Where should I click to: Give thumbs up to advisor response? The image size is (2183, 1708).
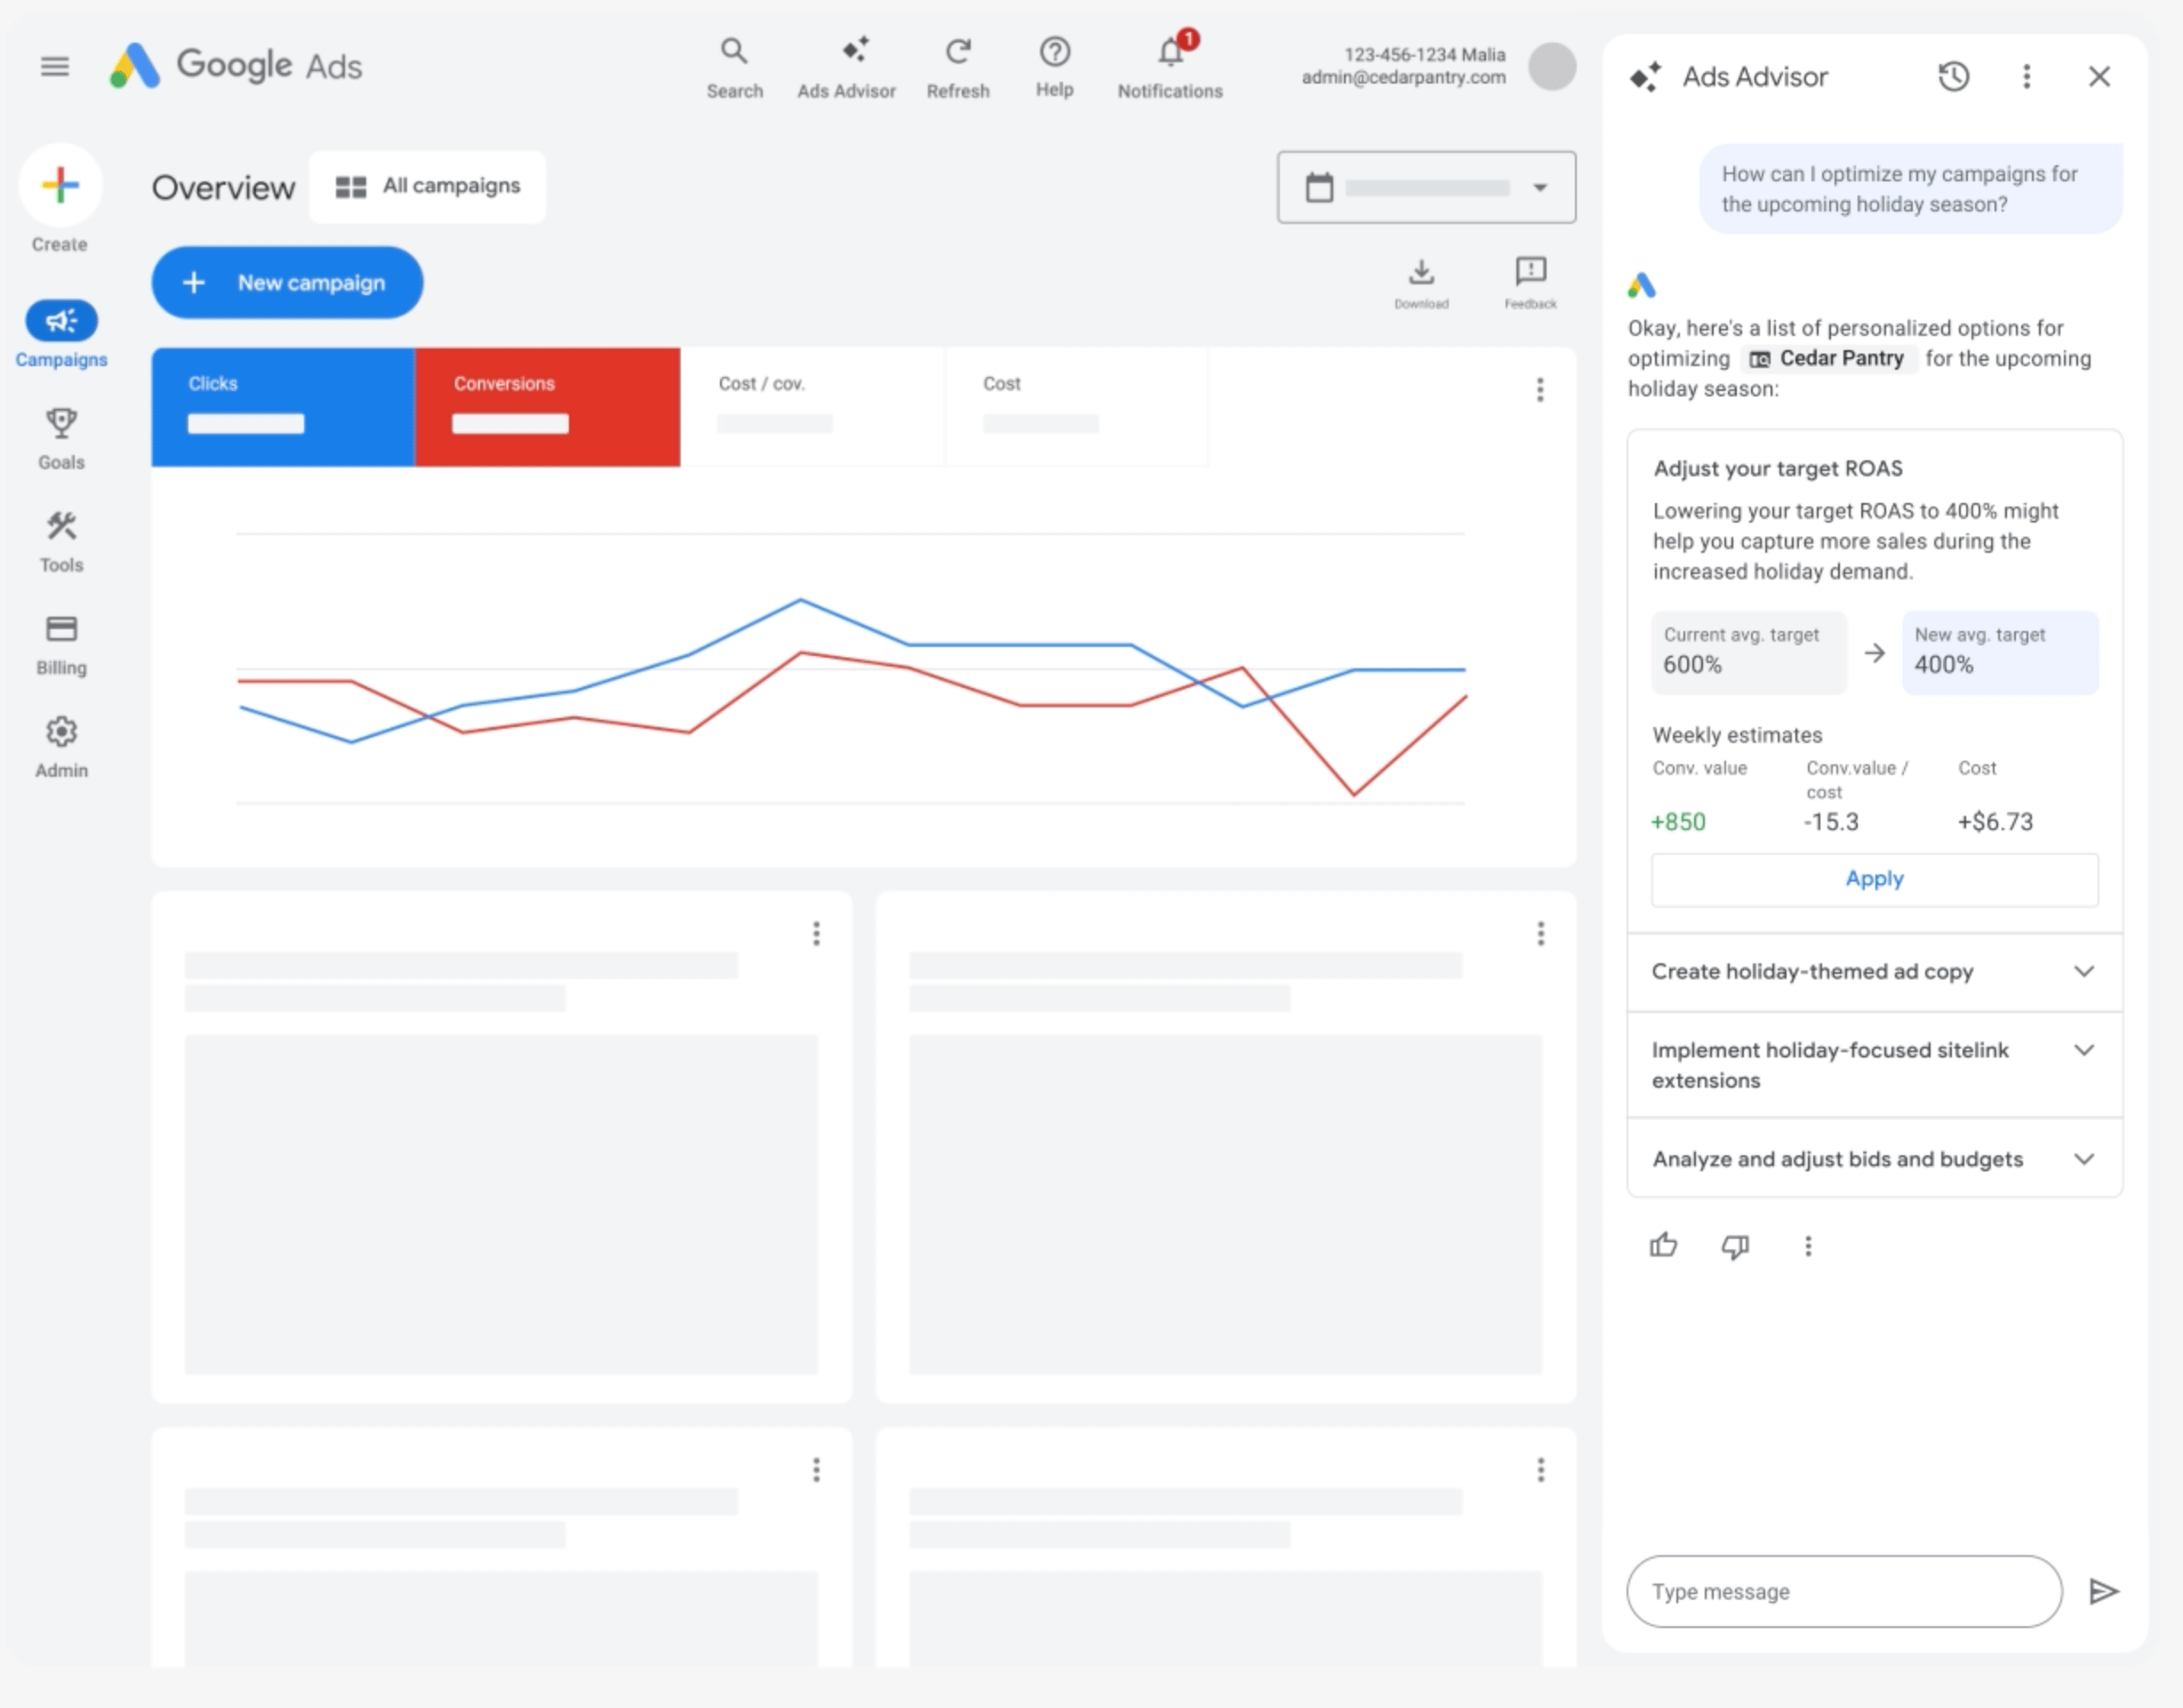tap(1663, 1245)
